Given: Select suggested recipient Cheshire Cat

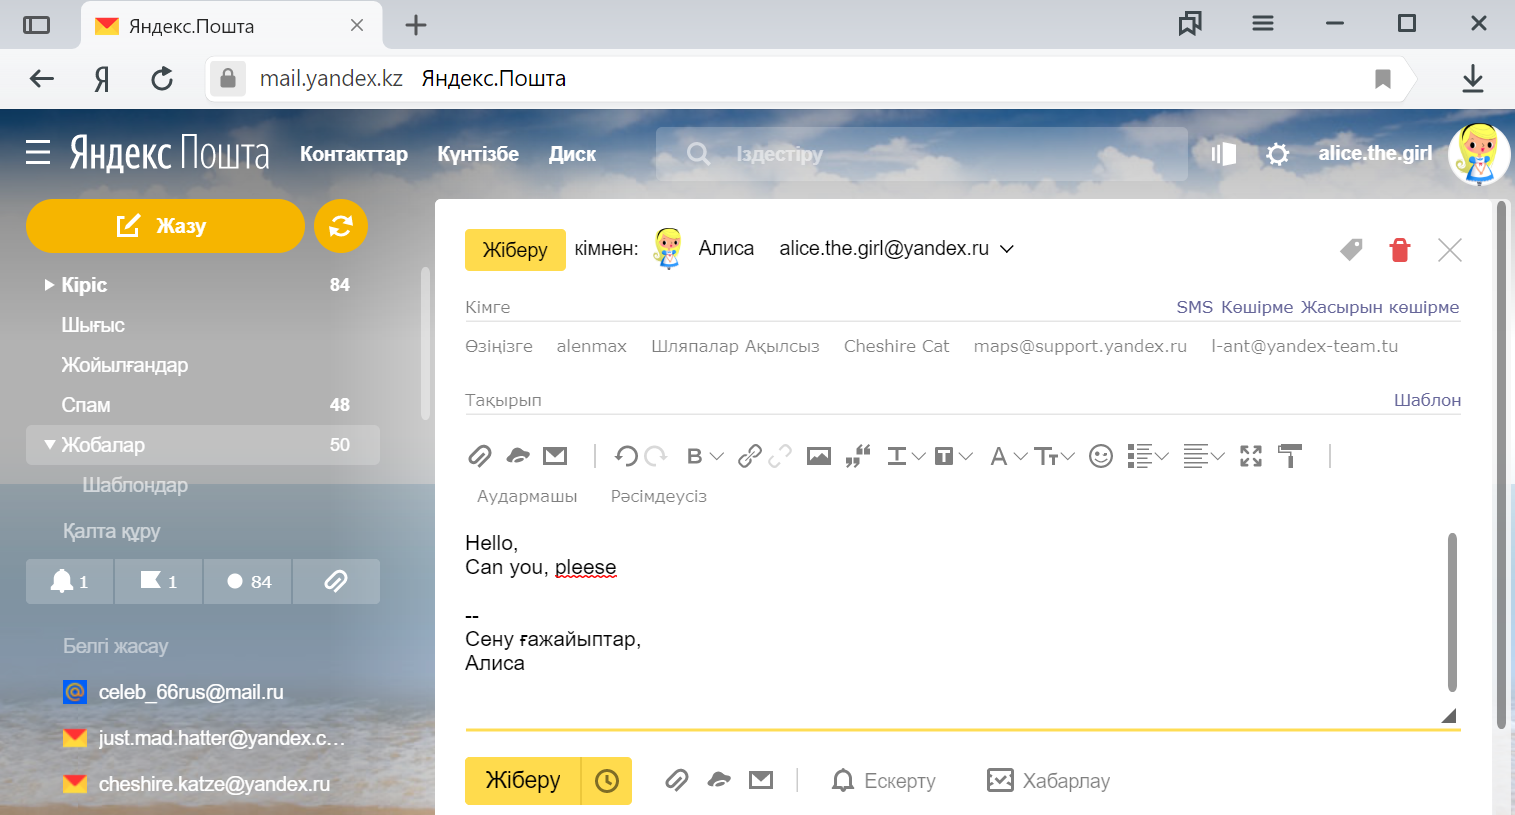Looking at the screenshot, I should (896, 346).
